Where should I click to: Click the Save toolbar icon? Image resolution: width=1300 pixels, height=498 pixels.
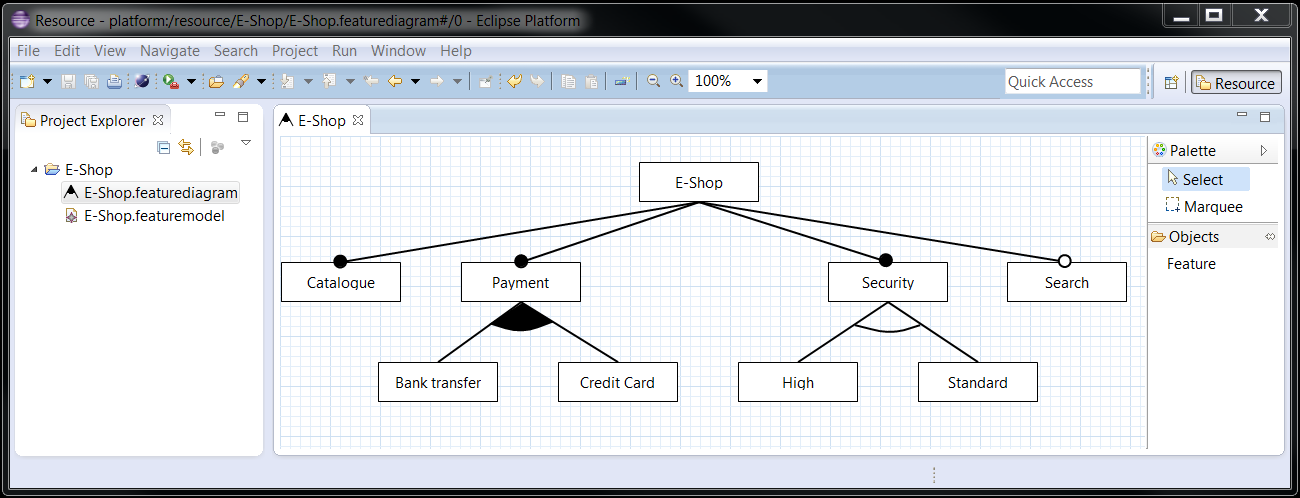pos(69,82)
